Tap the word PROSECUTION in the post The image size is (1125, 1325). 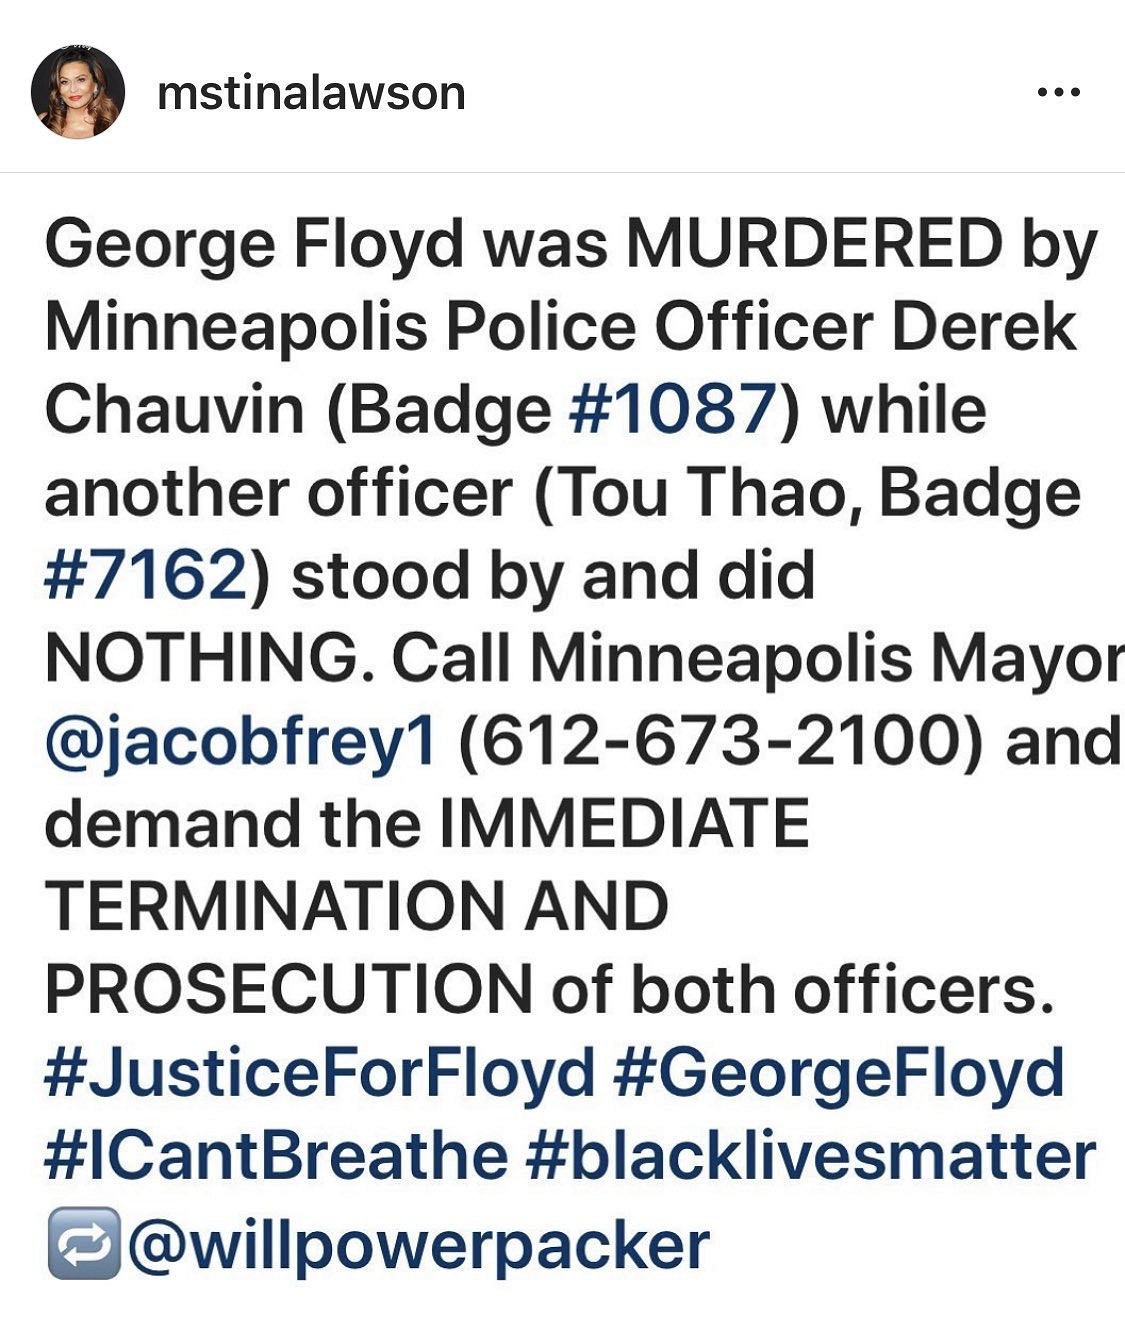(x=289, y=990)
